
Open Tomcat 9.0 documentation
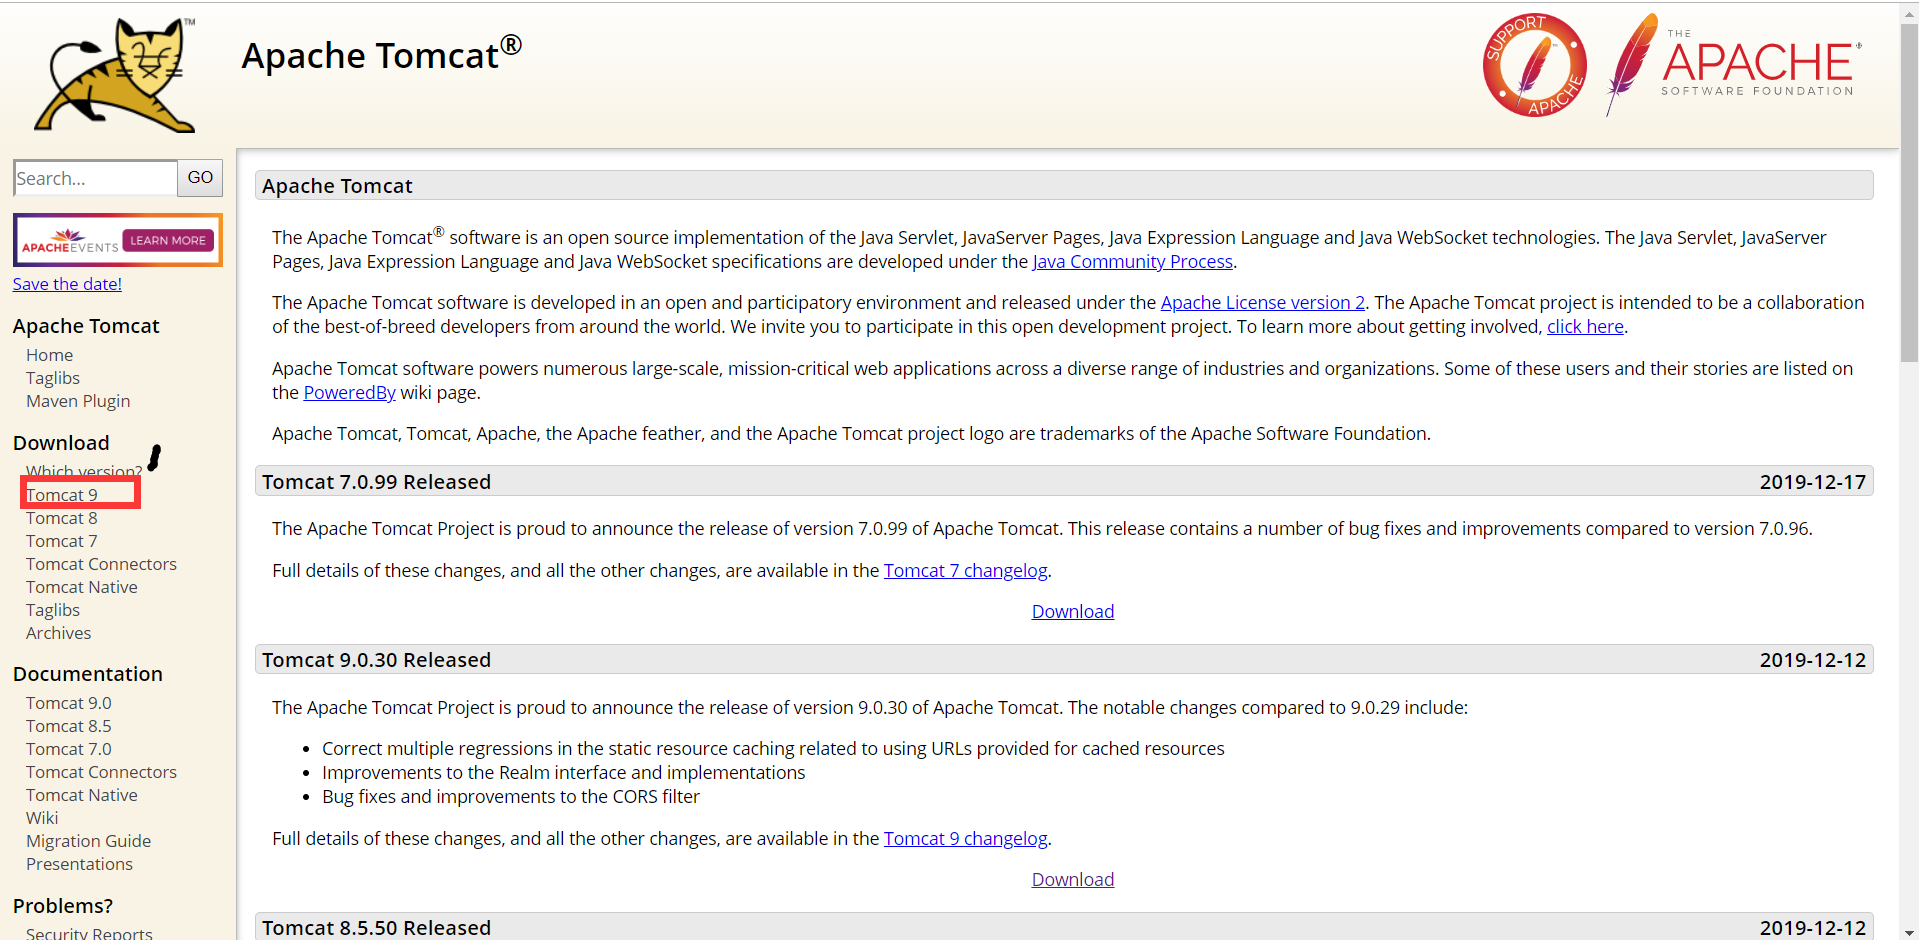(69, 703)
